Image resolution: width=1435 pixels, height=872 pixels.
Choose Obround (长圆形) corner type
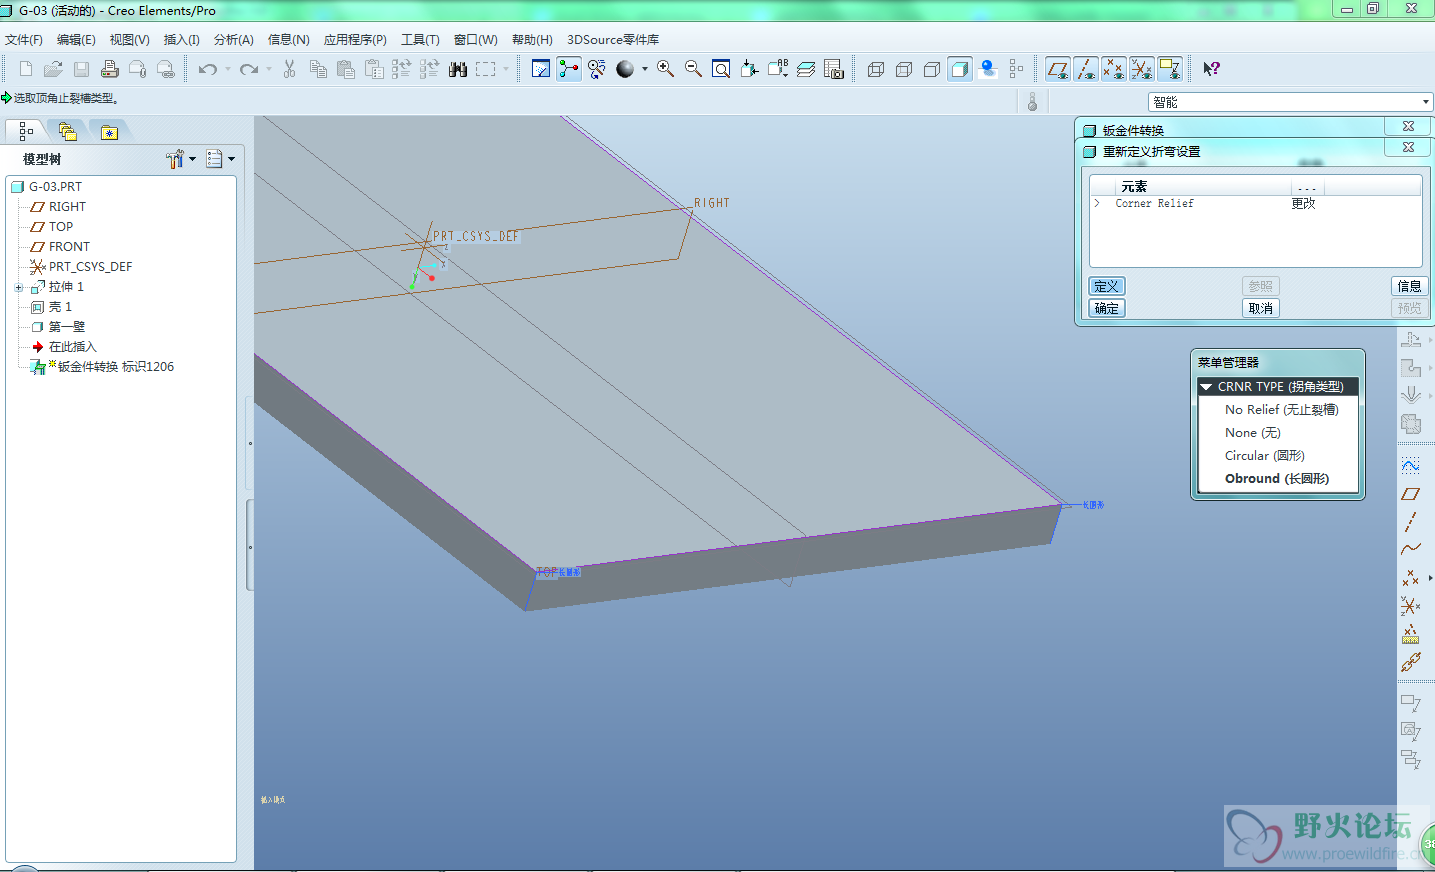click(x=1278, y=479)
